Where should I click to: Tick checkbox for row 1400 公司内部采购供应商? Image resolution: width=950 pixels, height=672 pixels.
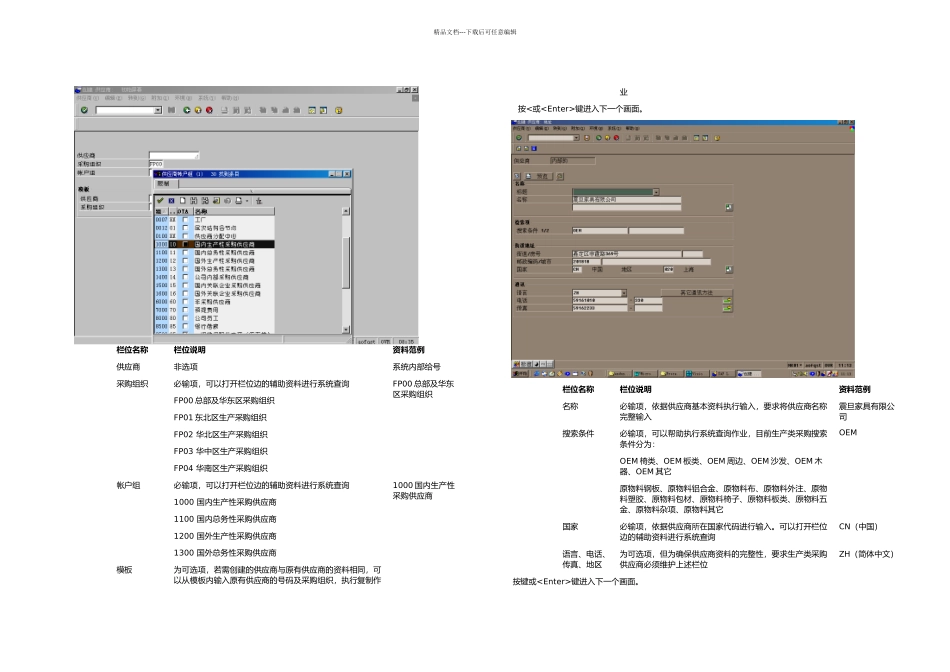click(x=185, y=277)
